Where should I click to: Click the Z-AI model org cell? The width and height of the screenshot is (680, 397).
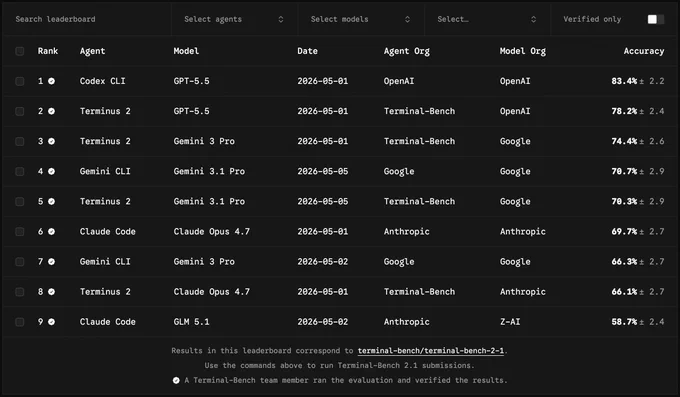(x=510, y=322)
